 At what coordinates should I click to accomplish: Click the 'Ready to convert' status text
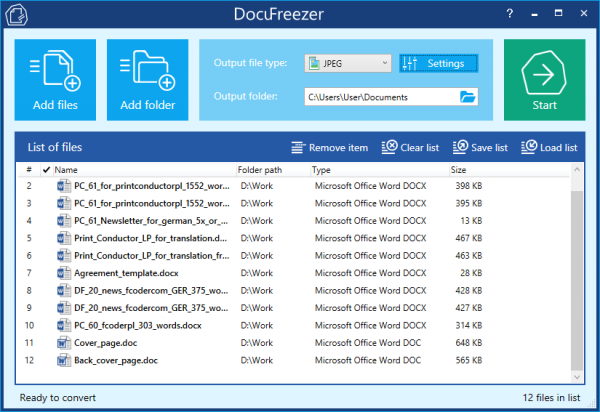(58, 398)
